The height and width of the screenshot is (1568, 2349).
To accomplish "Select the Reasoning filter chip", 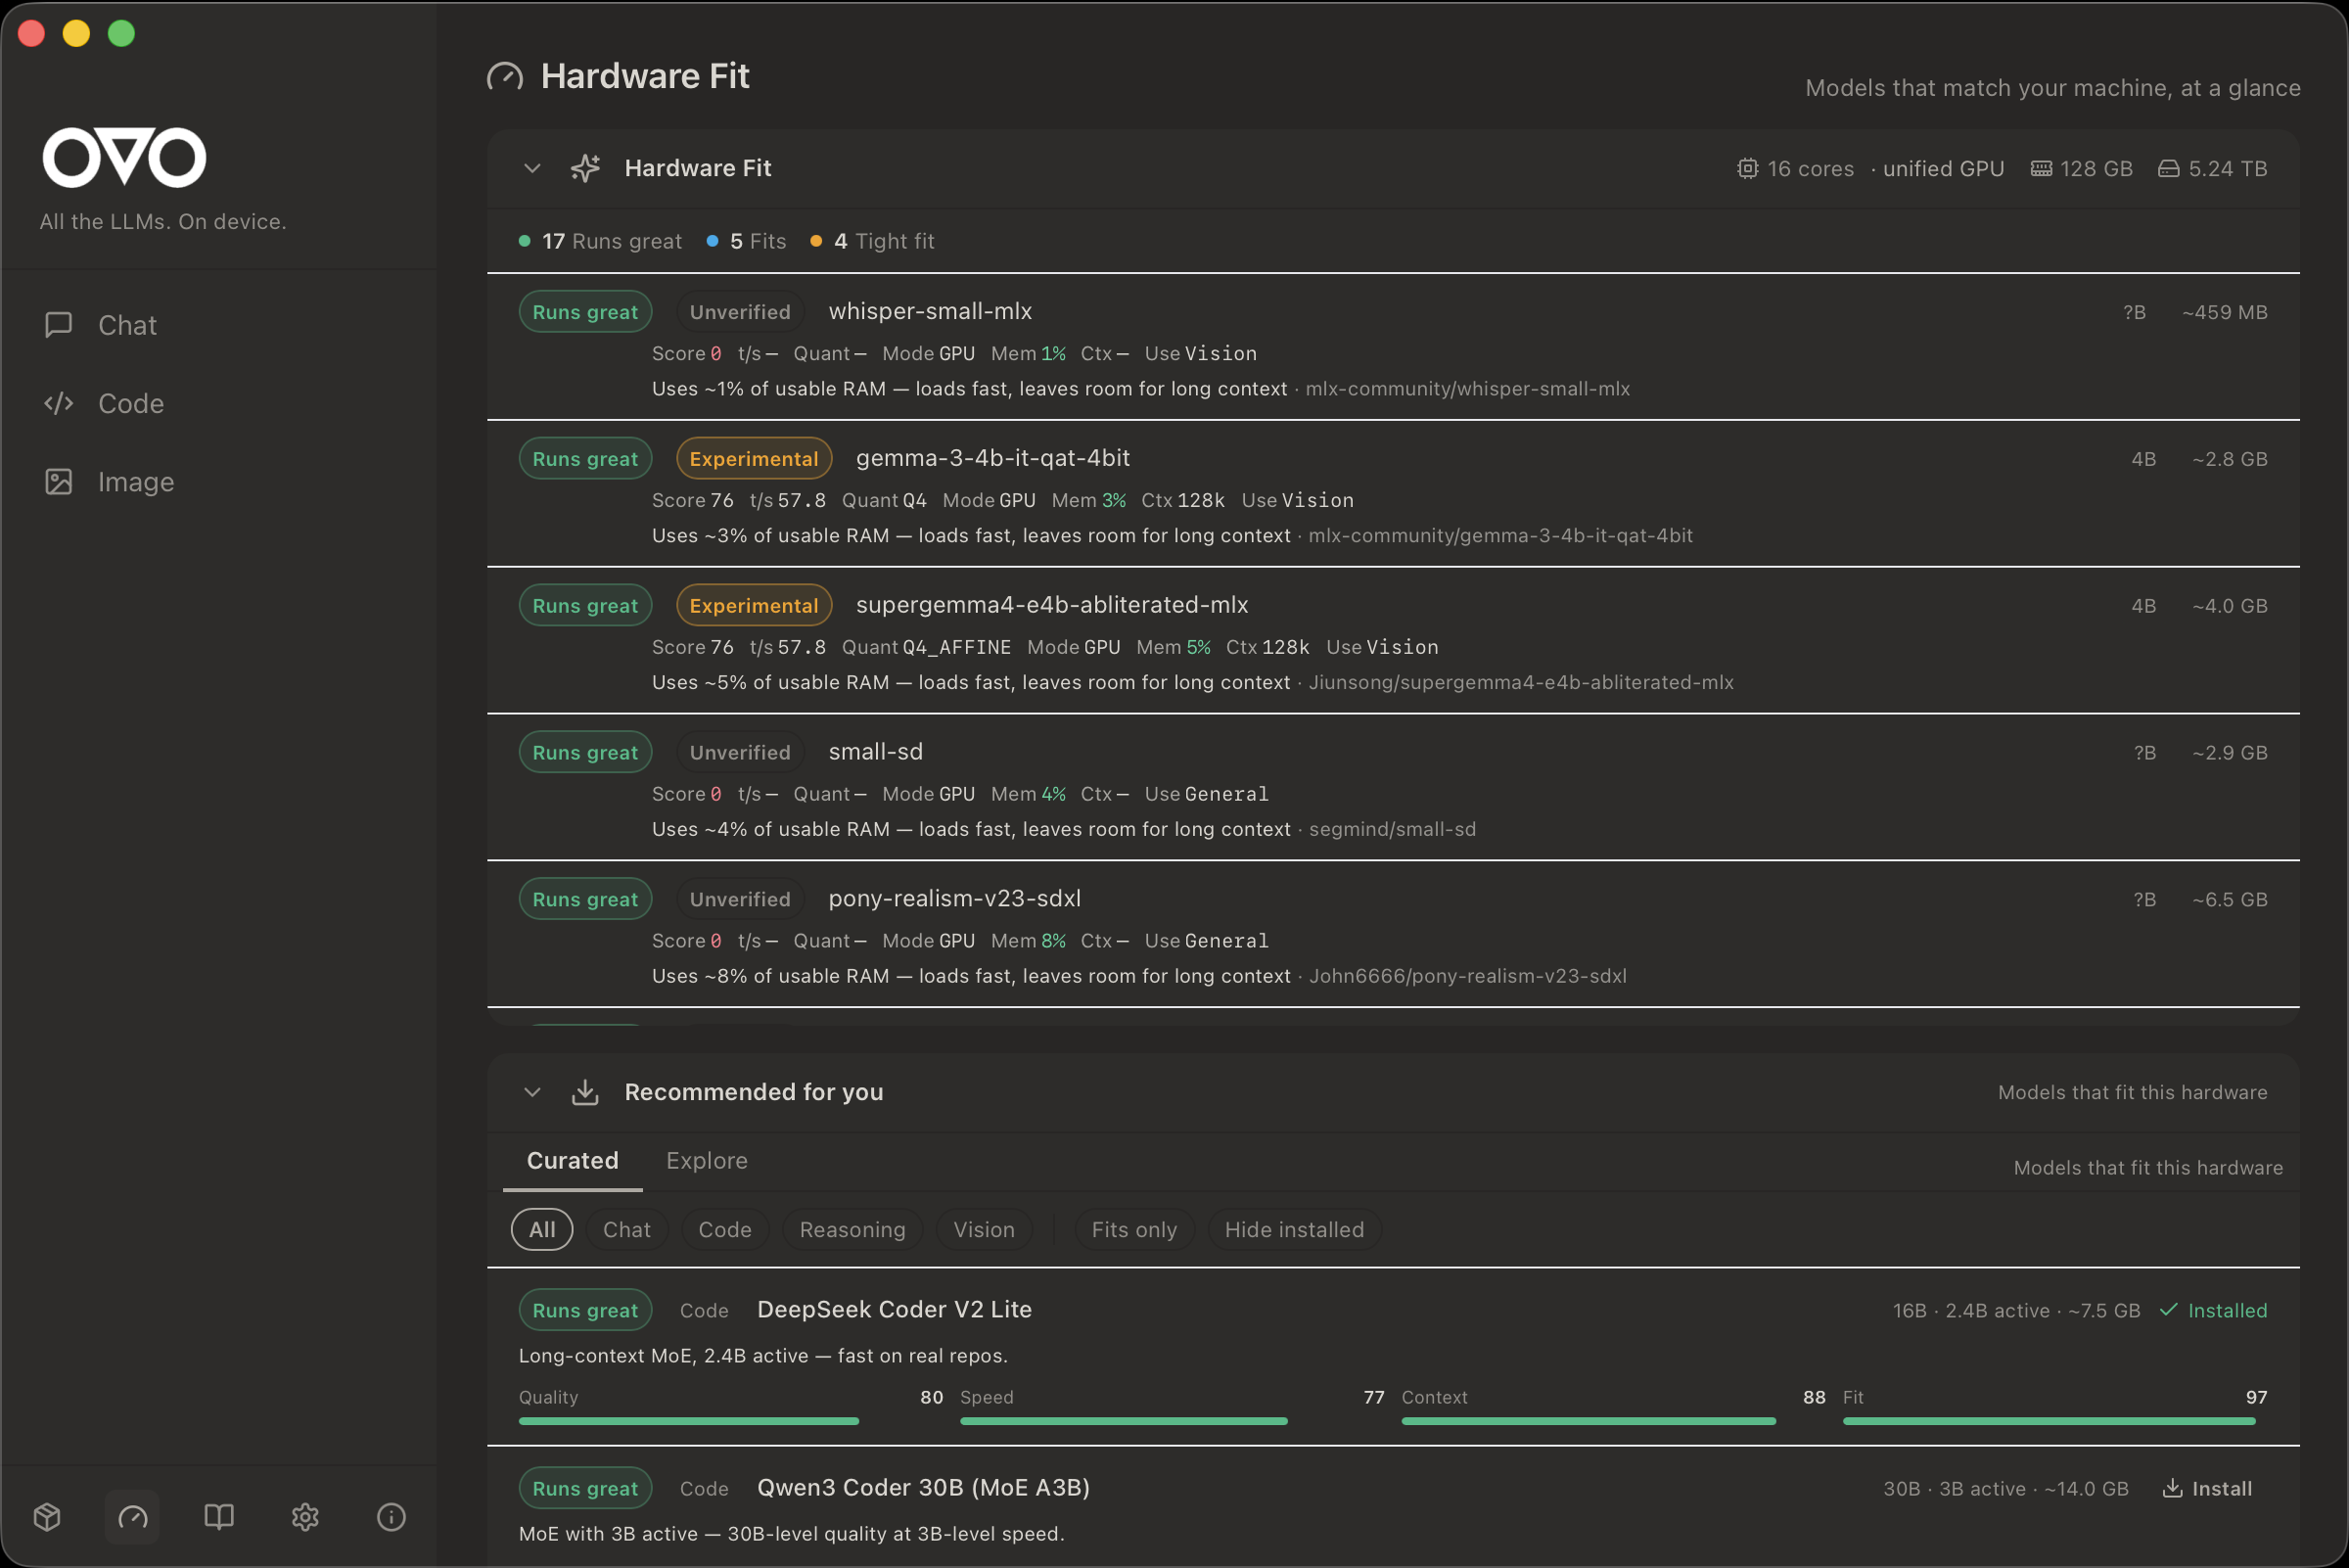I will [x=852, y=1229].
